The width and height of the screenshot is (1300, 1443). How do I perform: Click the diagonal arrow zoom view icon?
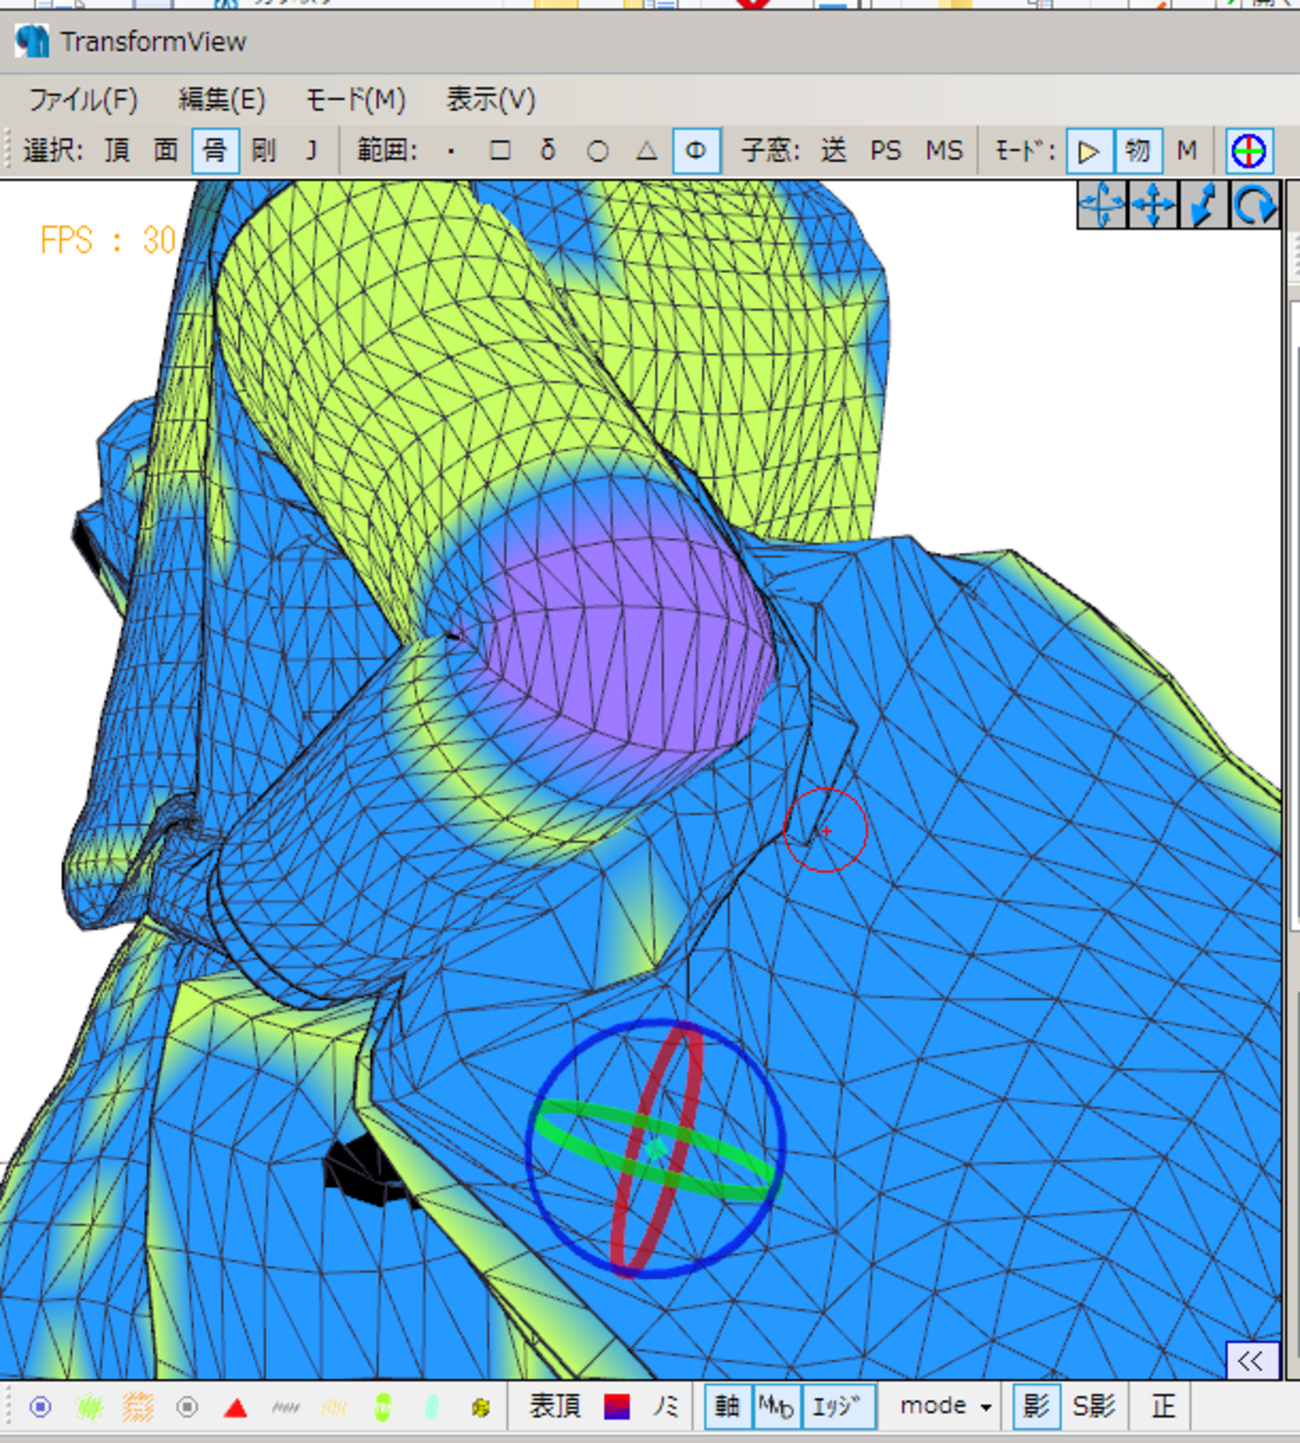pos(1204,206)
